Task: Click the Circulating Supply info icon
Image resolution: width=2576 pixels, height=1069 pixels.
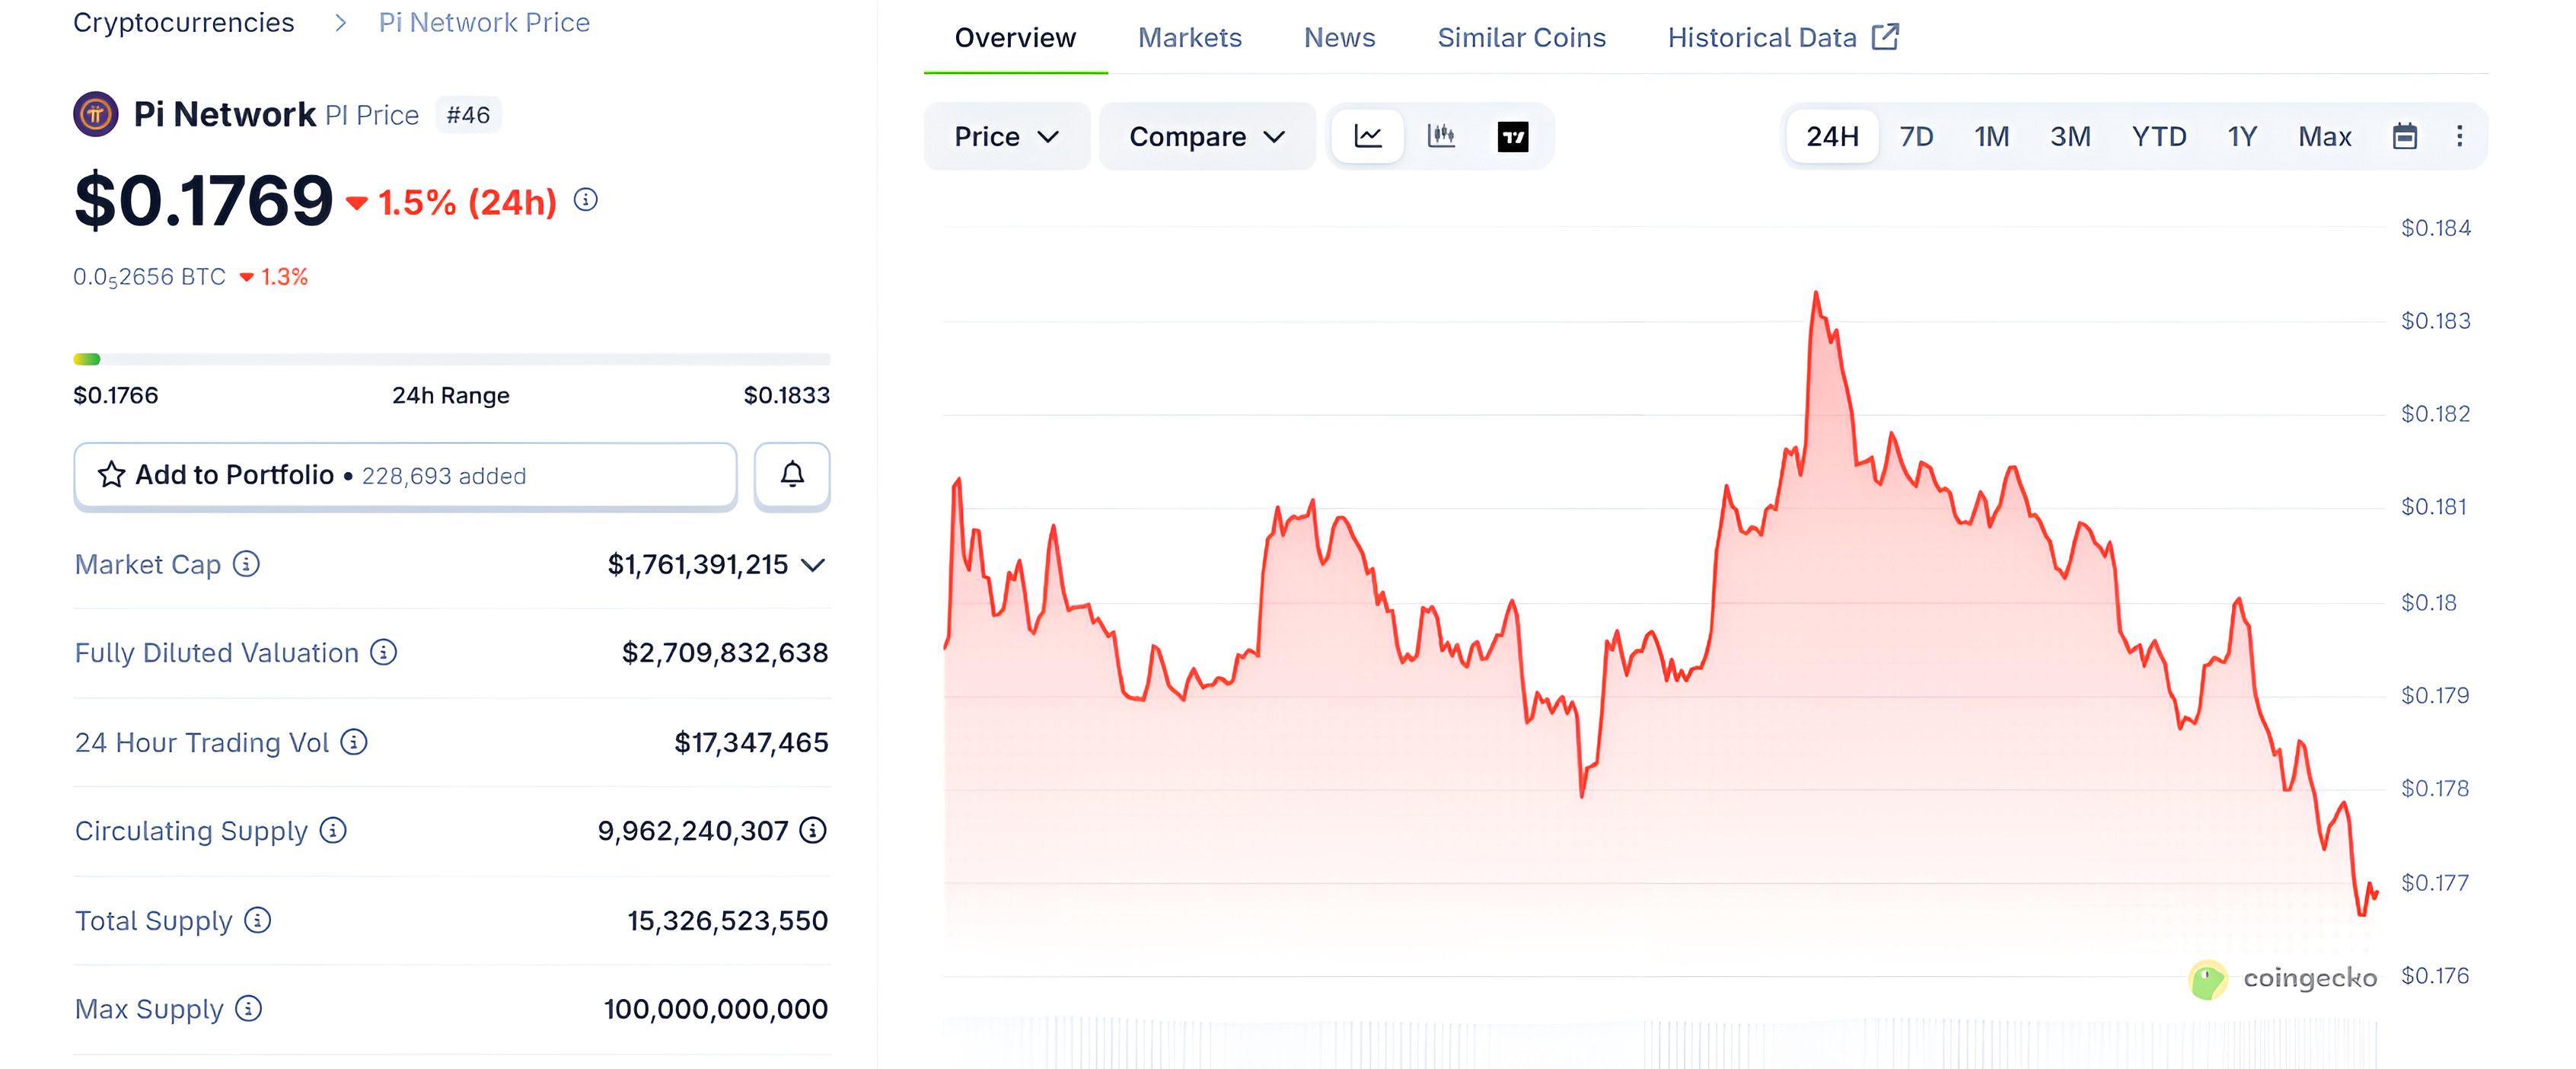Action: click(x=332, y=831)
